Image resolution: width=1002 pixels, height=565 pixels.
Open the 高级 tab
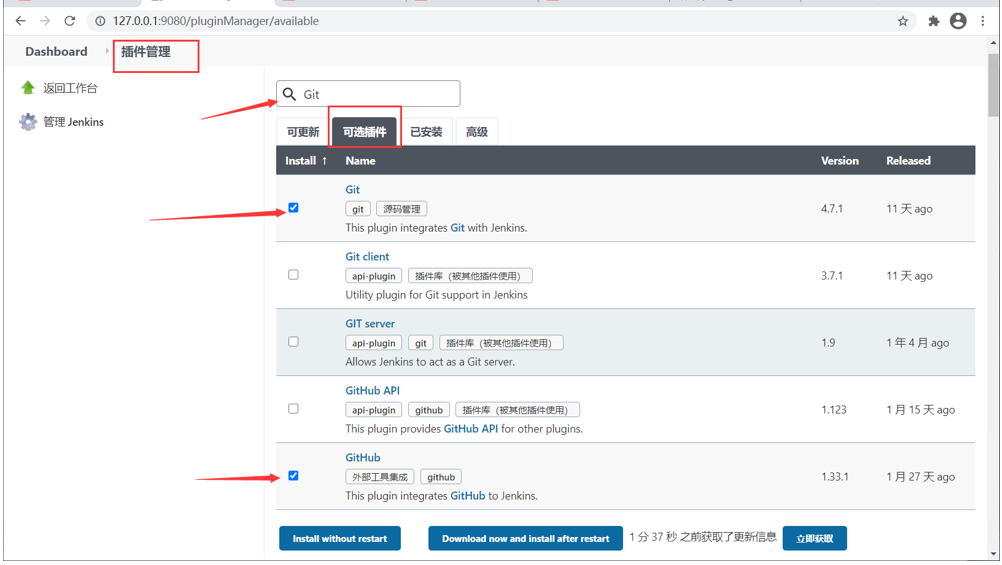tap(477, 132)
